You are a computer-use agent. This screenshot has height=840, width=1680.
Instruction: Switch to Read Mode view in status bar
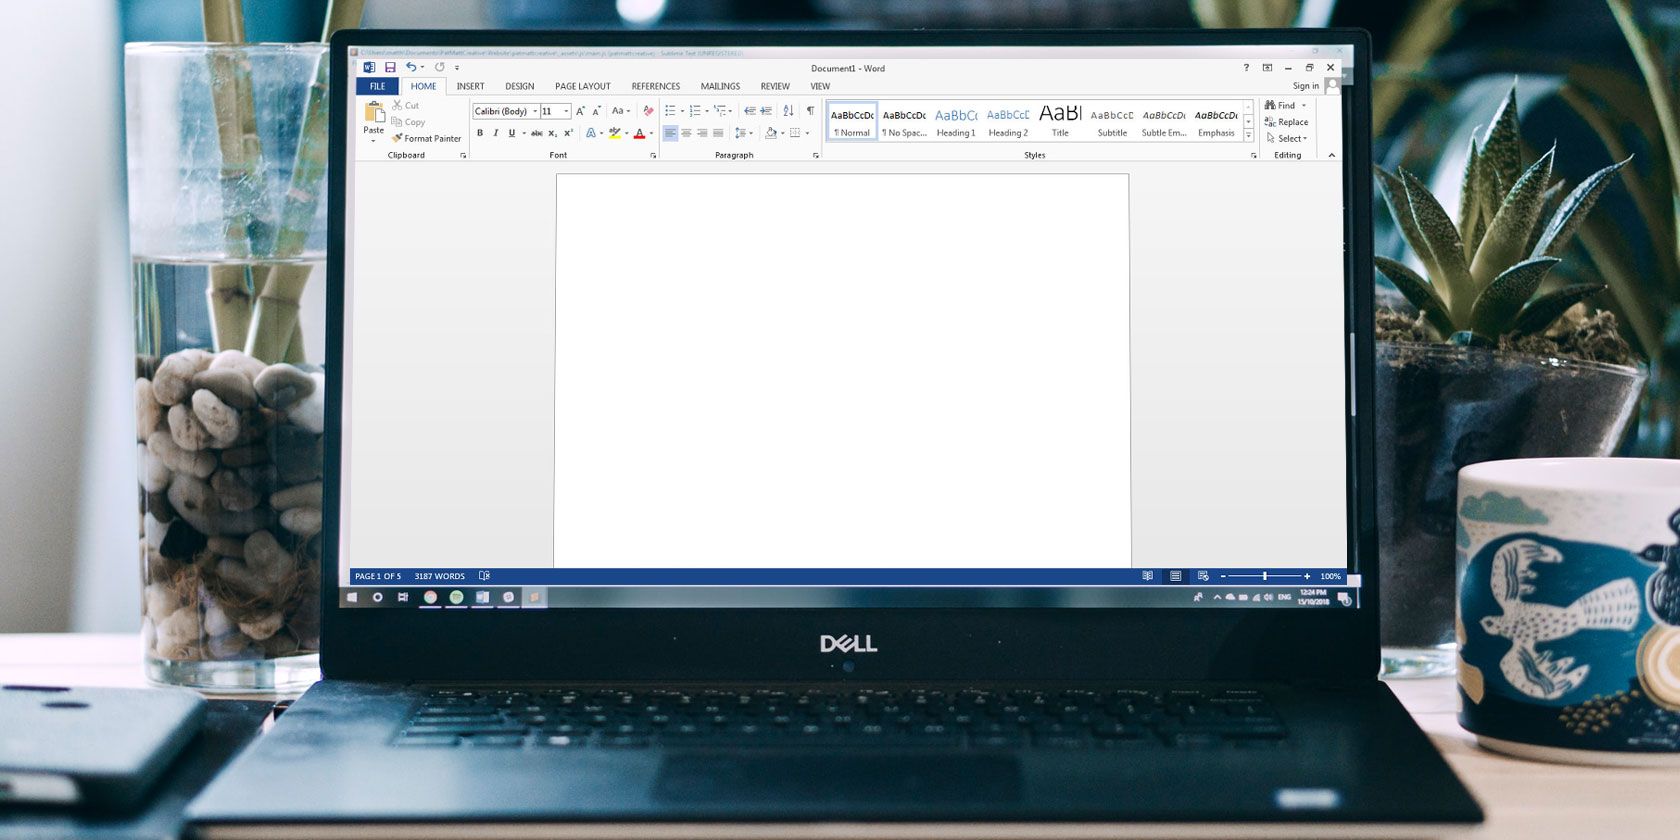(1147, 576)
